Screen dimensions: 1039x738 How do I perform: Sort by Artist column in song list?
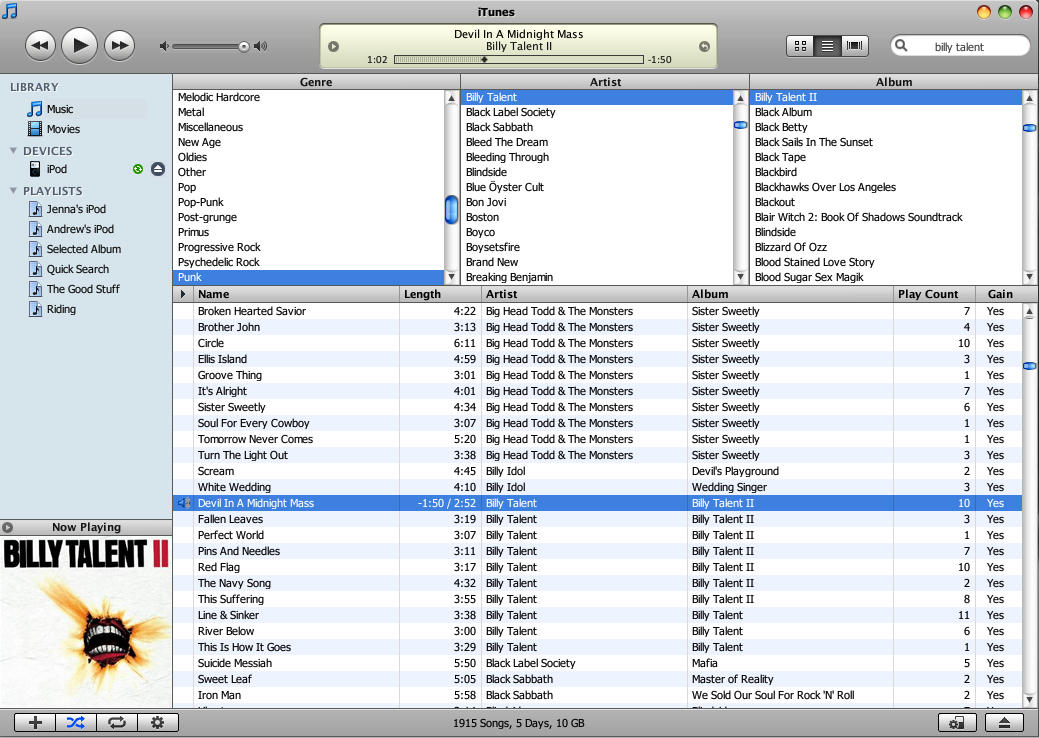pyautogui.click(x=584, y=294)
